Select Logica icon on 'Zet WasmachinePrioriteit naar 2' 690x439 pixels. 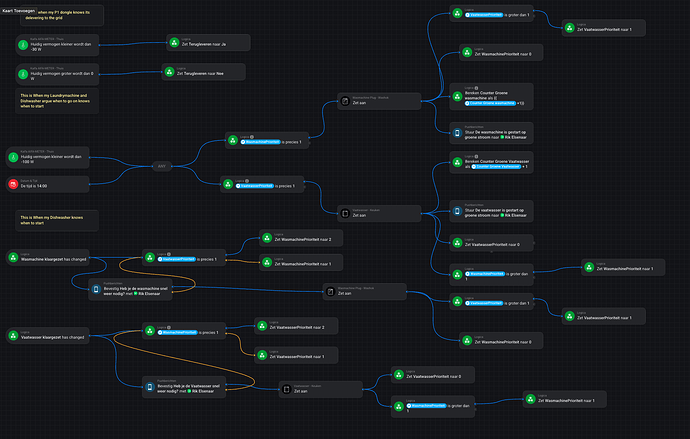coord(267,238)
